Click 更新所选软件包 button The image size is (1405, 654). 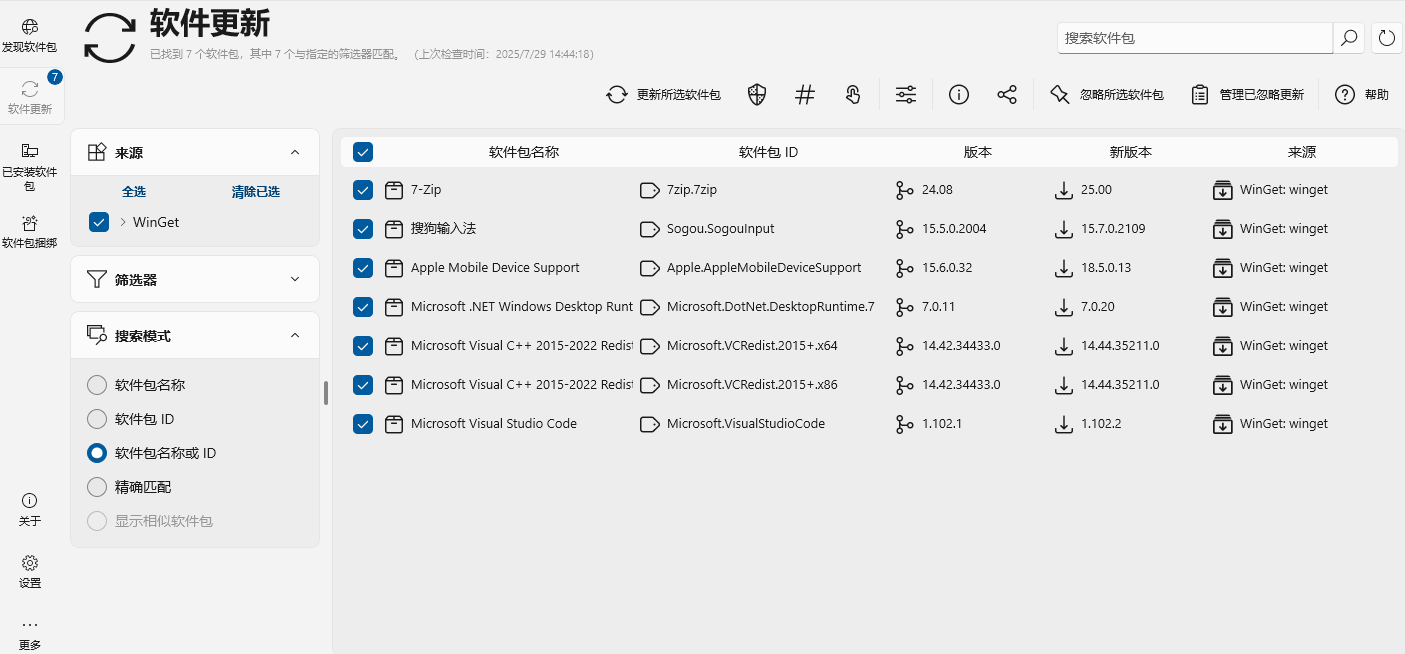coord(663,95)
